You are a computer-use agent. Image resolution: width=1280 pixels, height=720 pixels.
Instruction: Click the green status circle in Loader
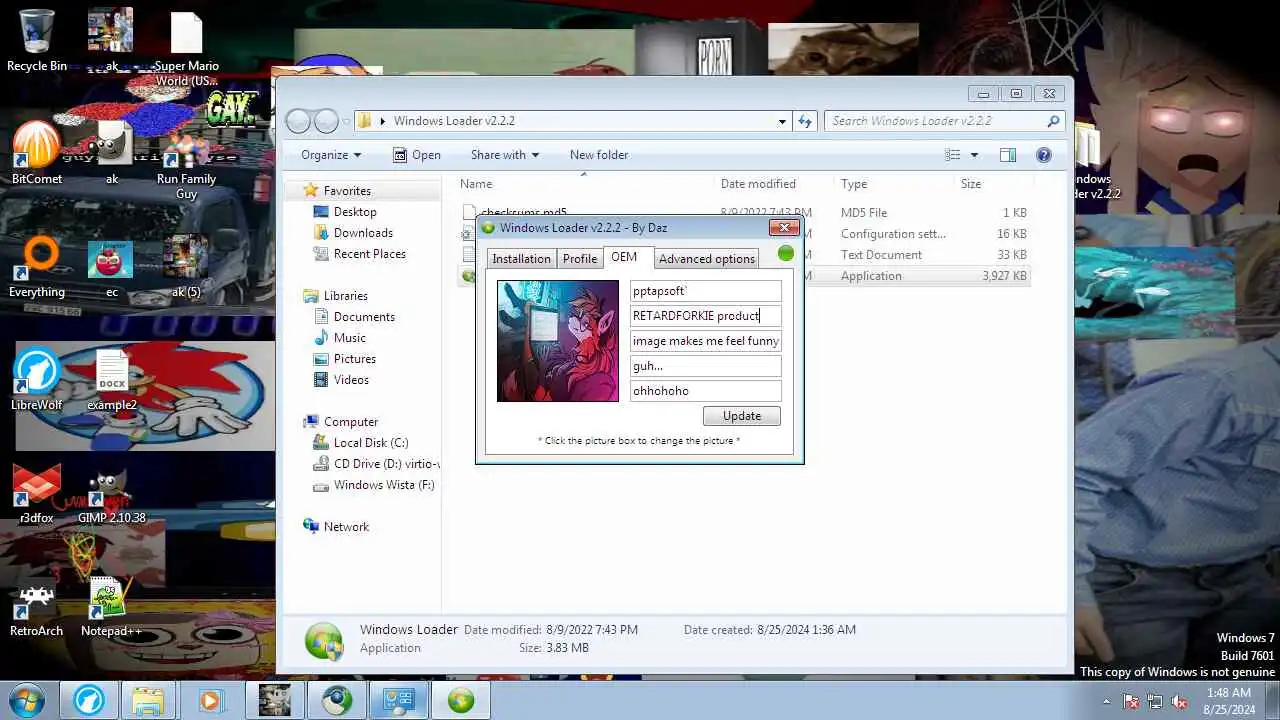pyautogui.click(x=785, y=253)
